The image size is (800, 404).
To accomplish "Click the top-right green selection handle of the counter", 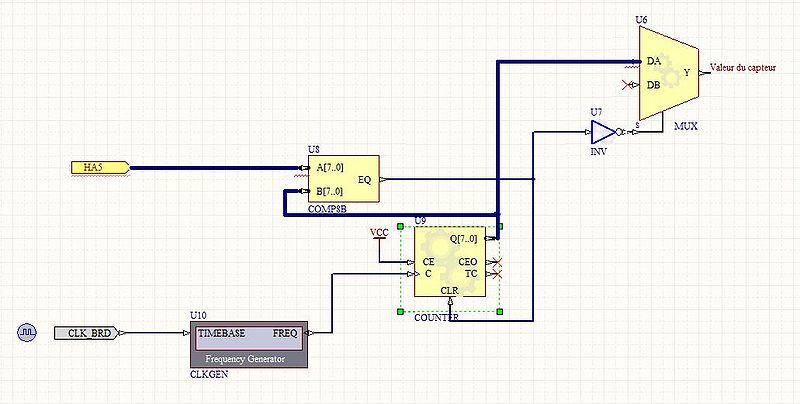I will click(500, 227).
